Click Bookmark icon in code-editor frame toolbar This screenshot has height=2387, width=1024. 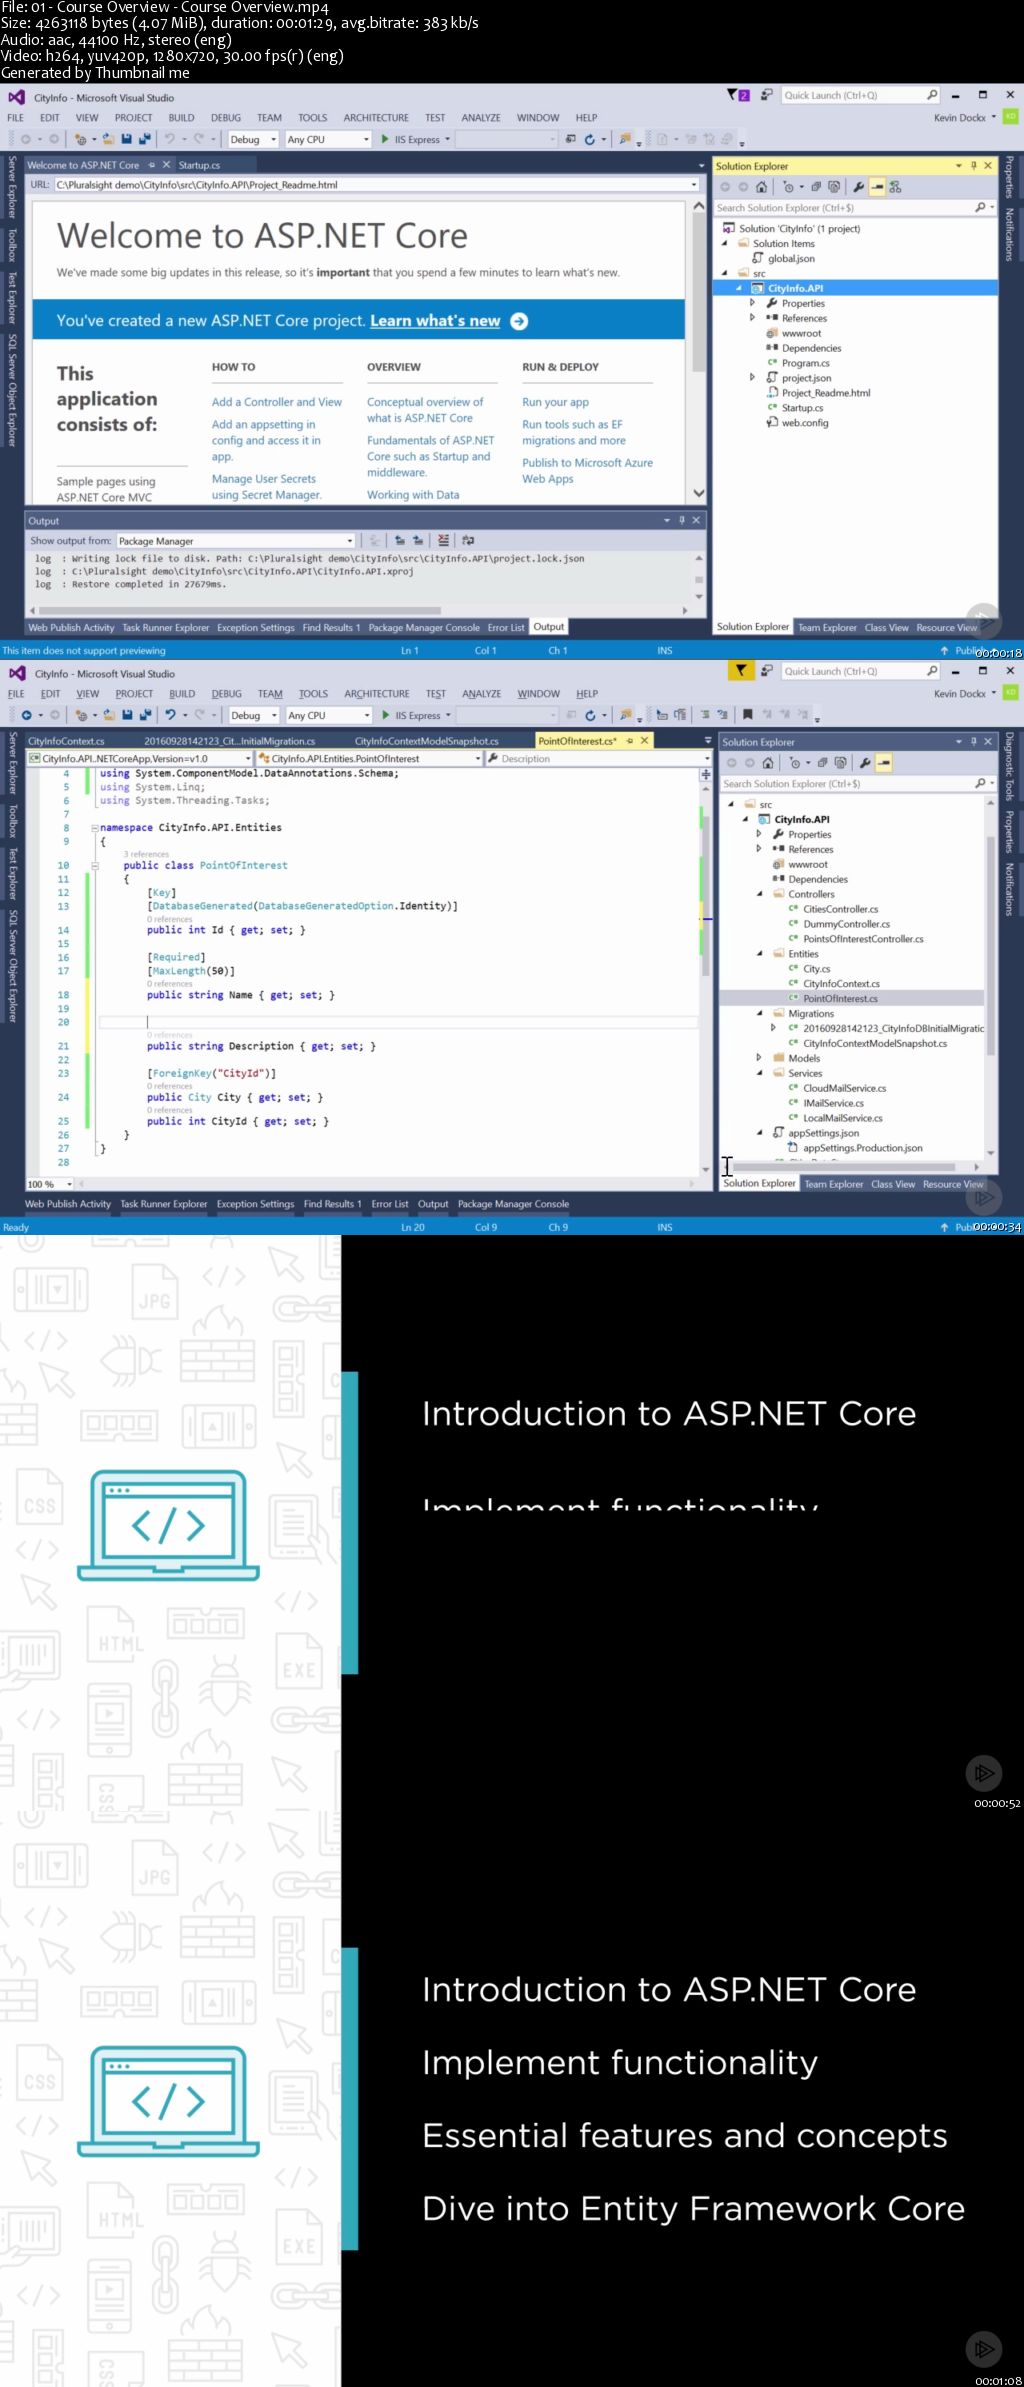pyautogui.click(x=747, y=715)
